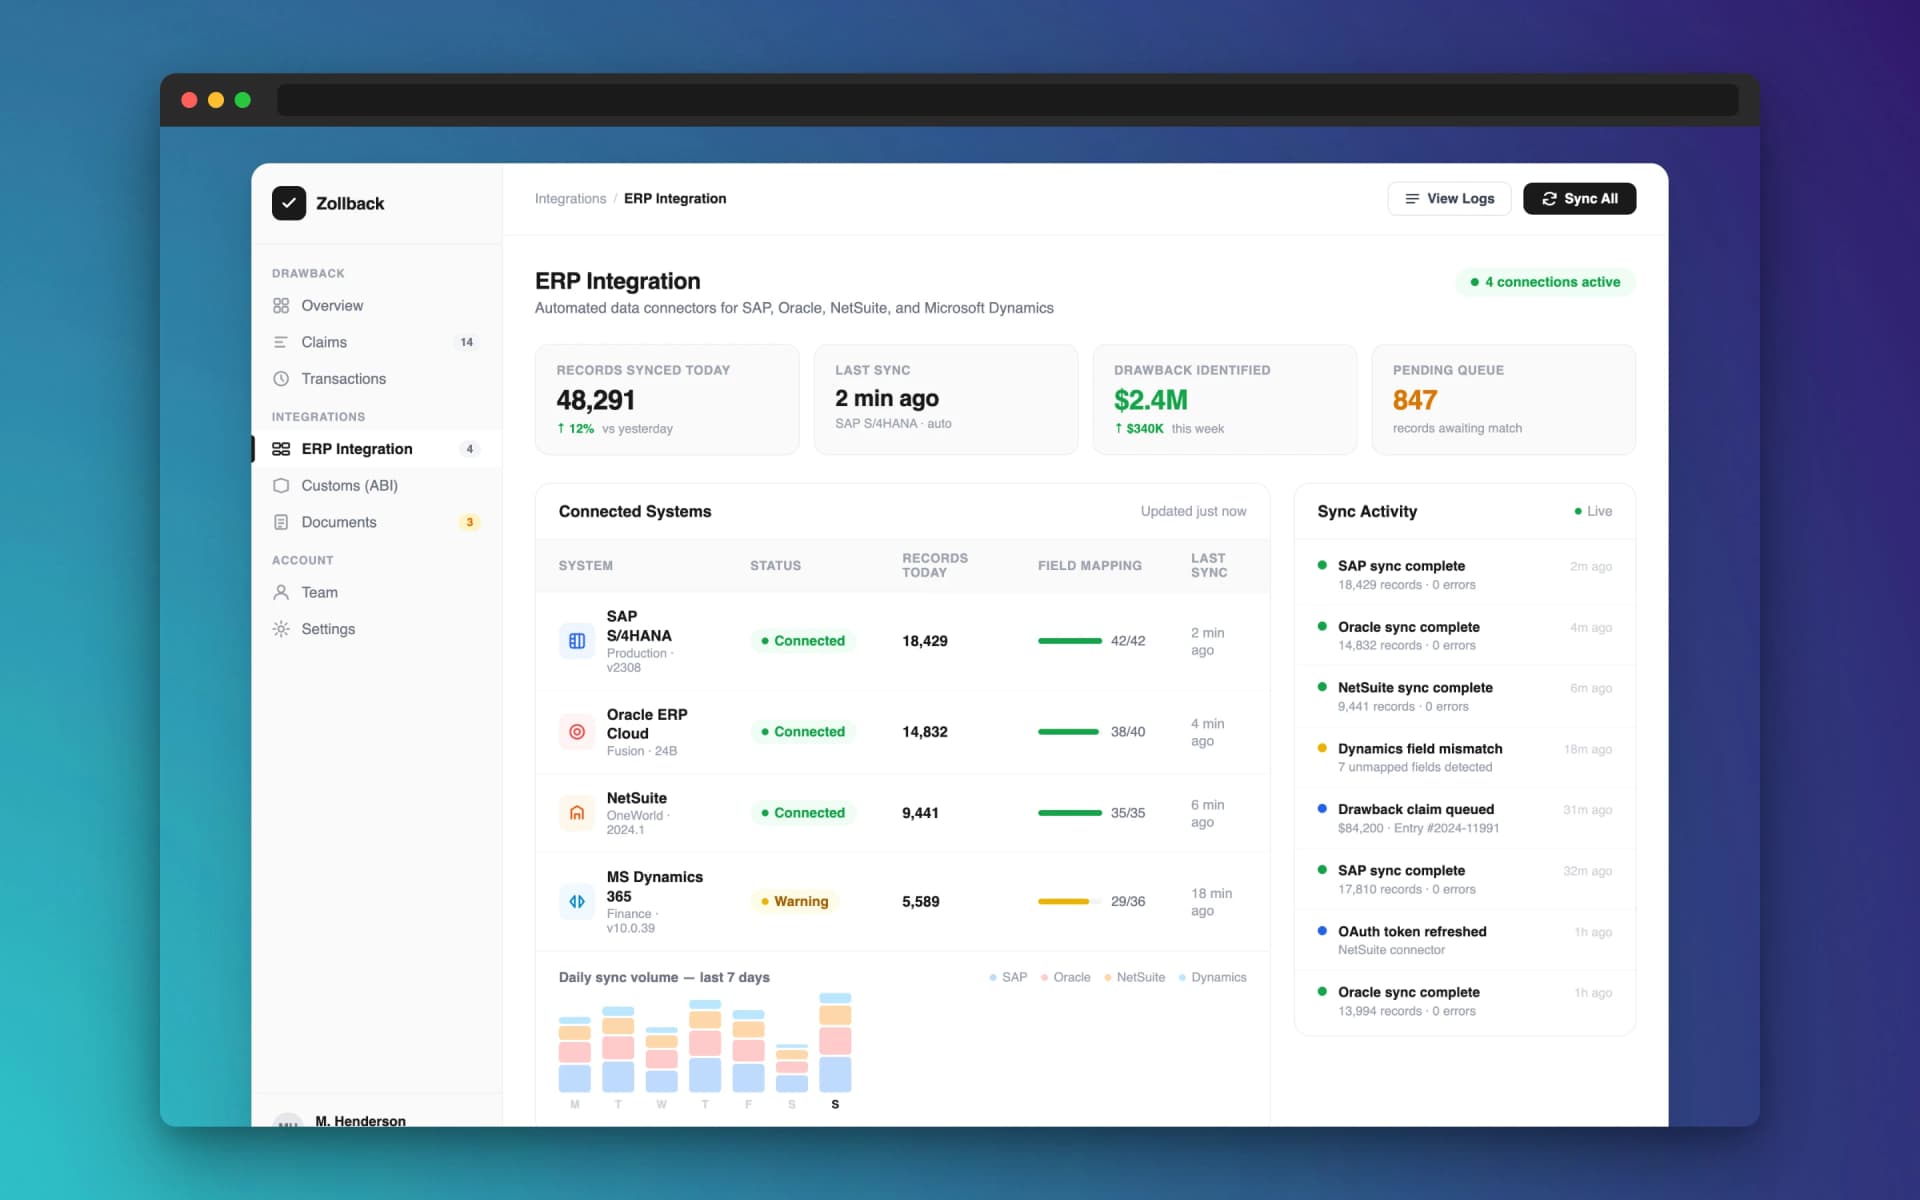Click the MS Dynamics 365 icon
Screen dimensions: 1920x1200
point(577,901)
